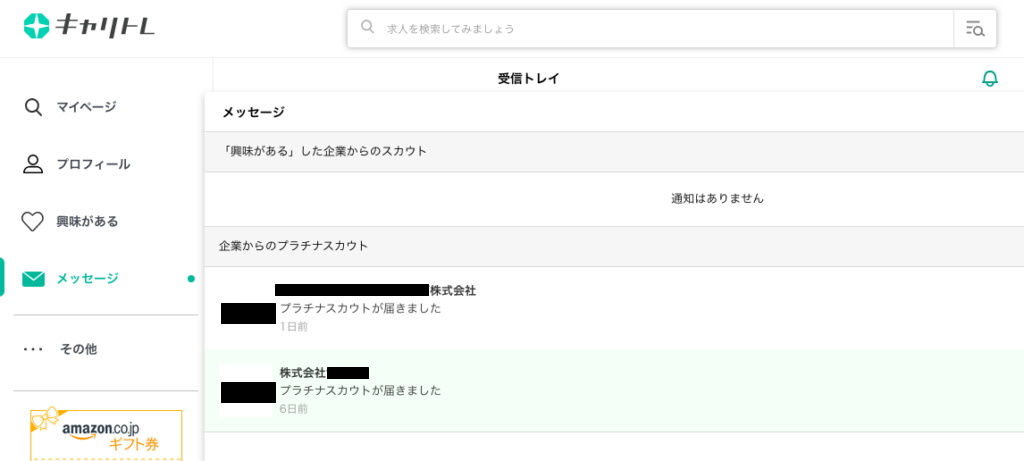Click the メッセージ envelope icon
1024x461 pixels.
(33, 279)
